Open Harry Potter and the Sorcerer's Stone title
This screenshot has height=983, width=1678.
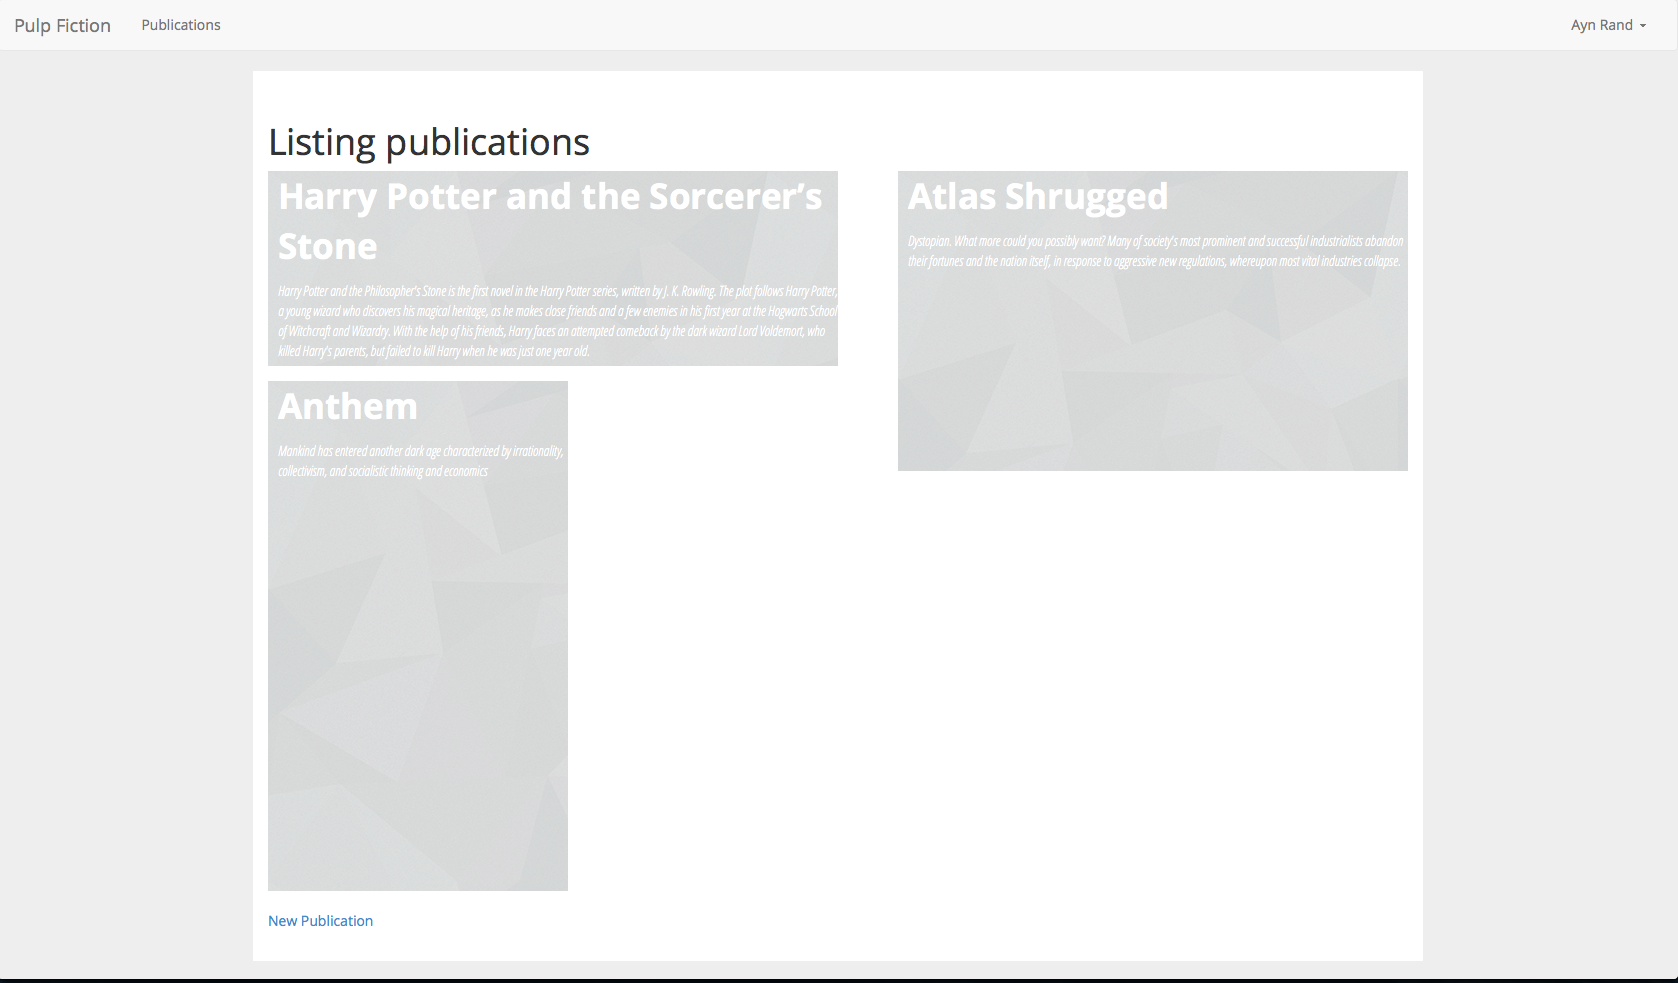click(550, 221)
